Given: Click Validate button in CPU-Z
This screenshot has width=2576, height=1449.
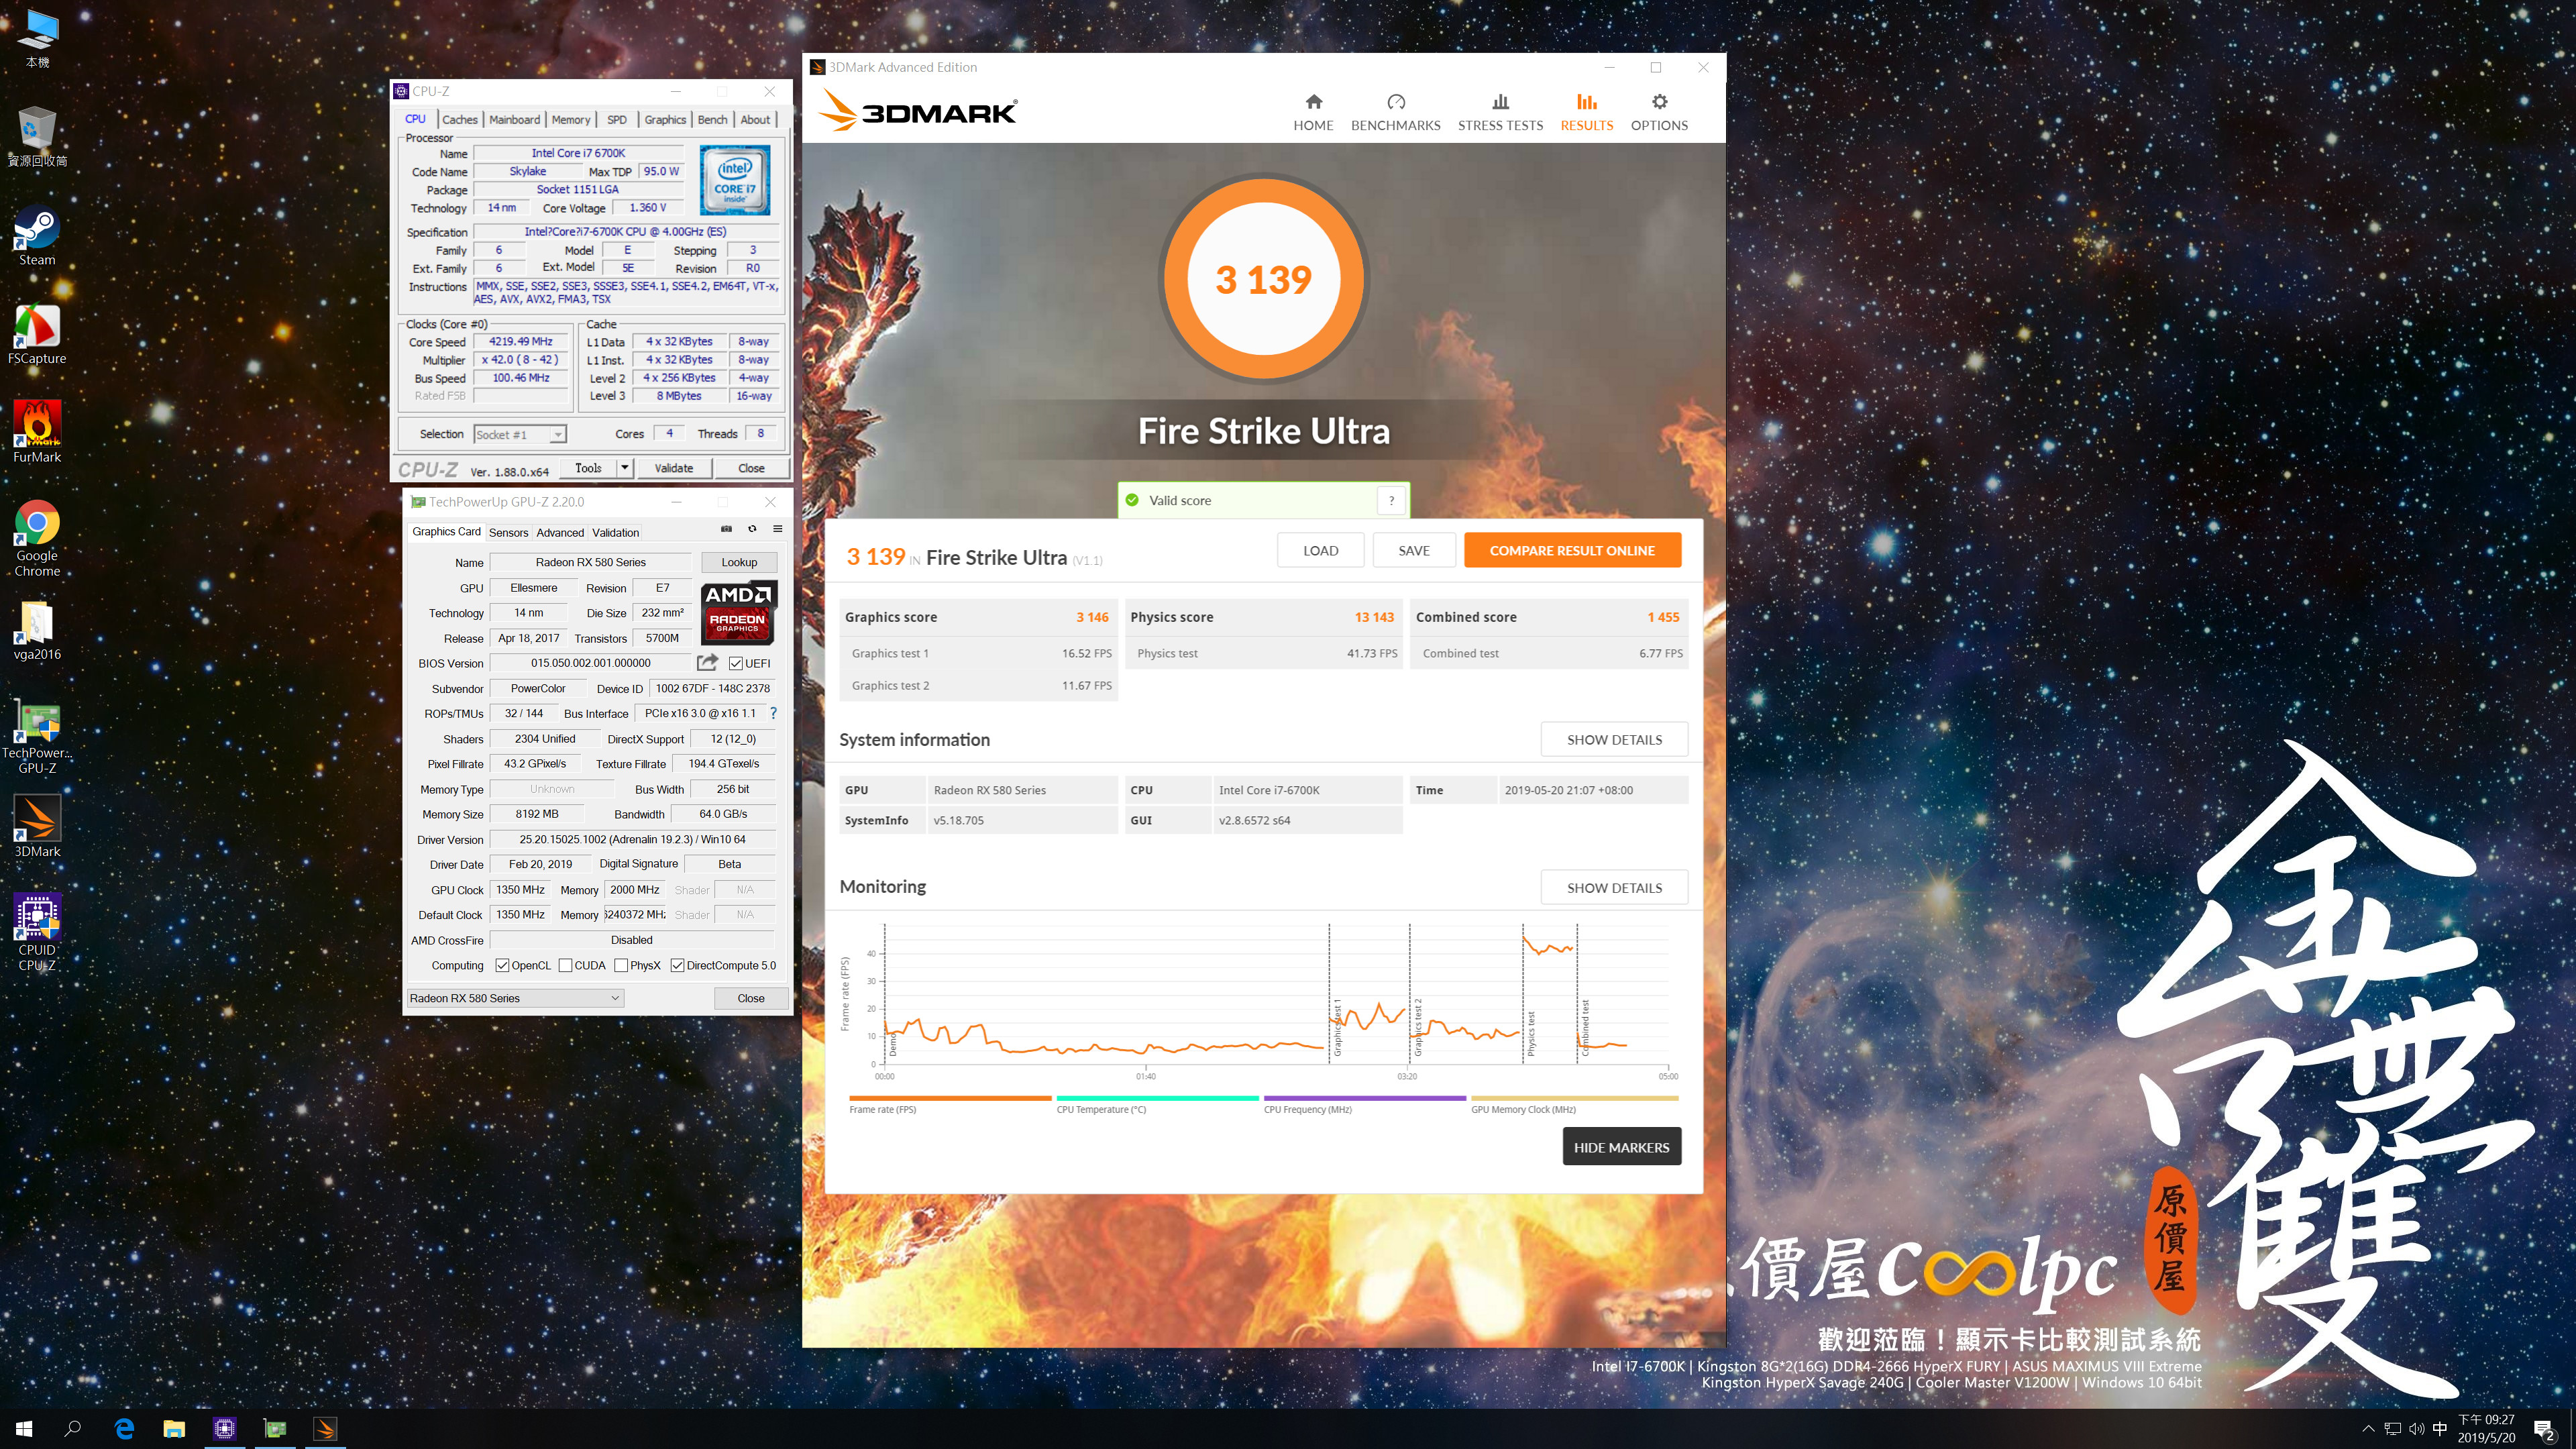Looking at the screenshot, I should 673,467.
